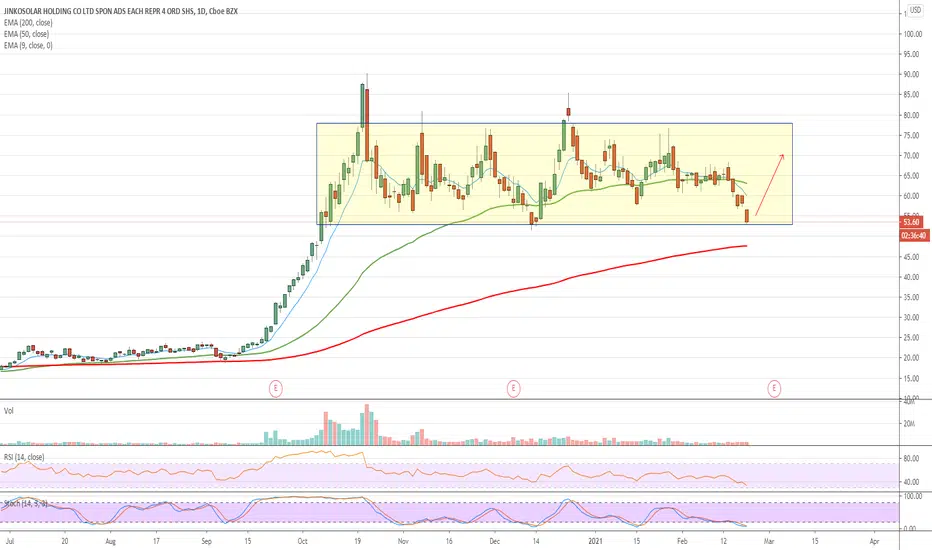This screenshot has width=932, height=550.
Task: Click the 25.00 price axis label
Action: click(x=911, y=338)
